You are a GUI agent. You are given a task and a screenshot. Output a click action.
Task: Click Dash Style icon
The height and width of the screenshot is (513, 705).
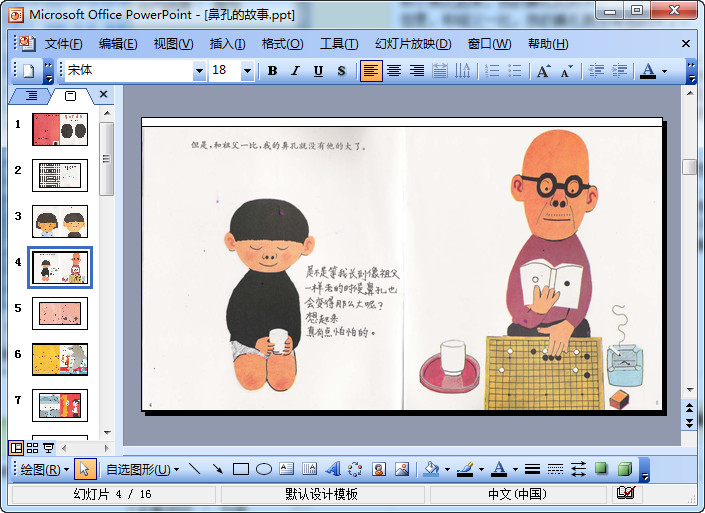[555, 469]
